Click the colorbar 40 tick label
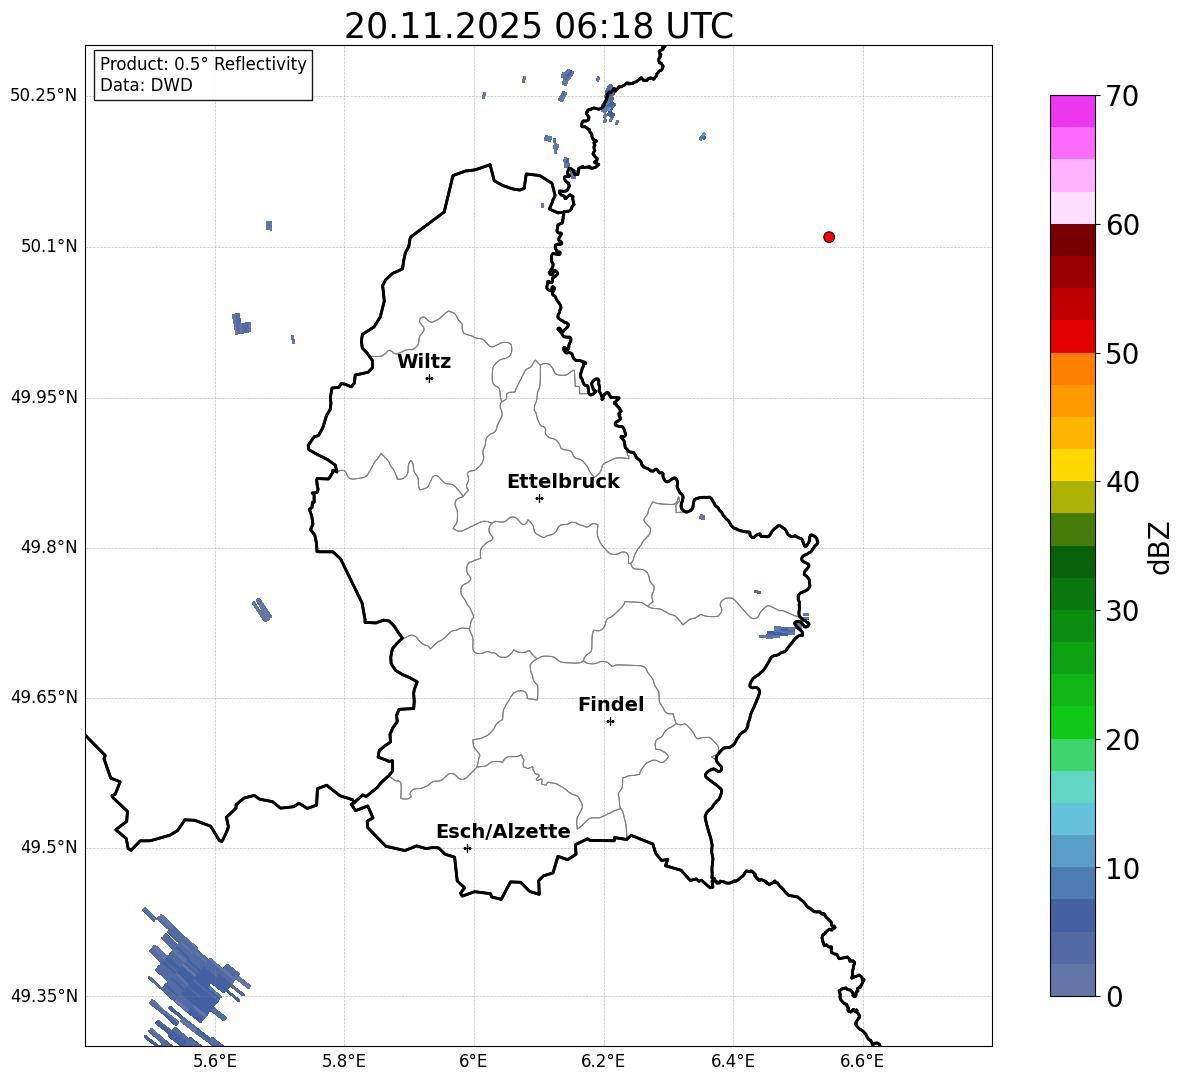The width and height of the screenshot is (1184, 1081). pyautogui.click(x=1122, y=482)
